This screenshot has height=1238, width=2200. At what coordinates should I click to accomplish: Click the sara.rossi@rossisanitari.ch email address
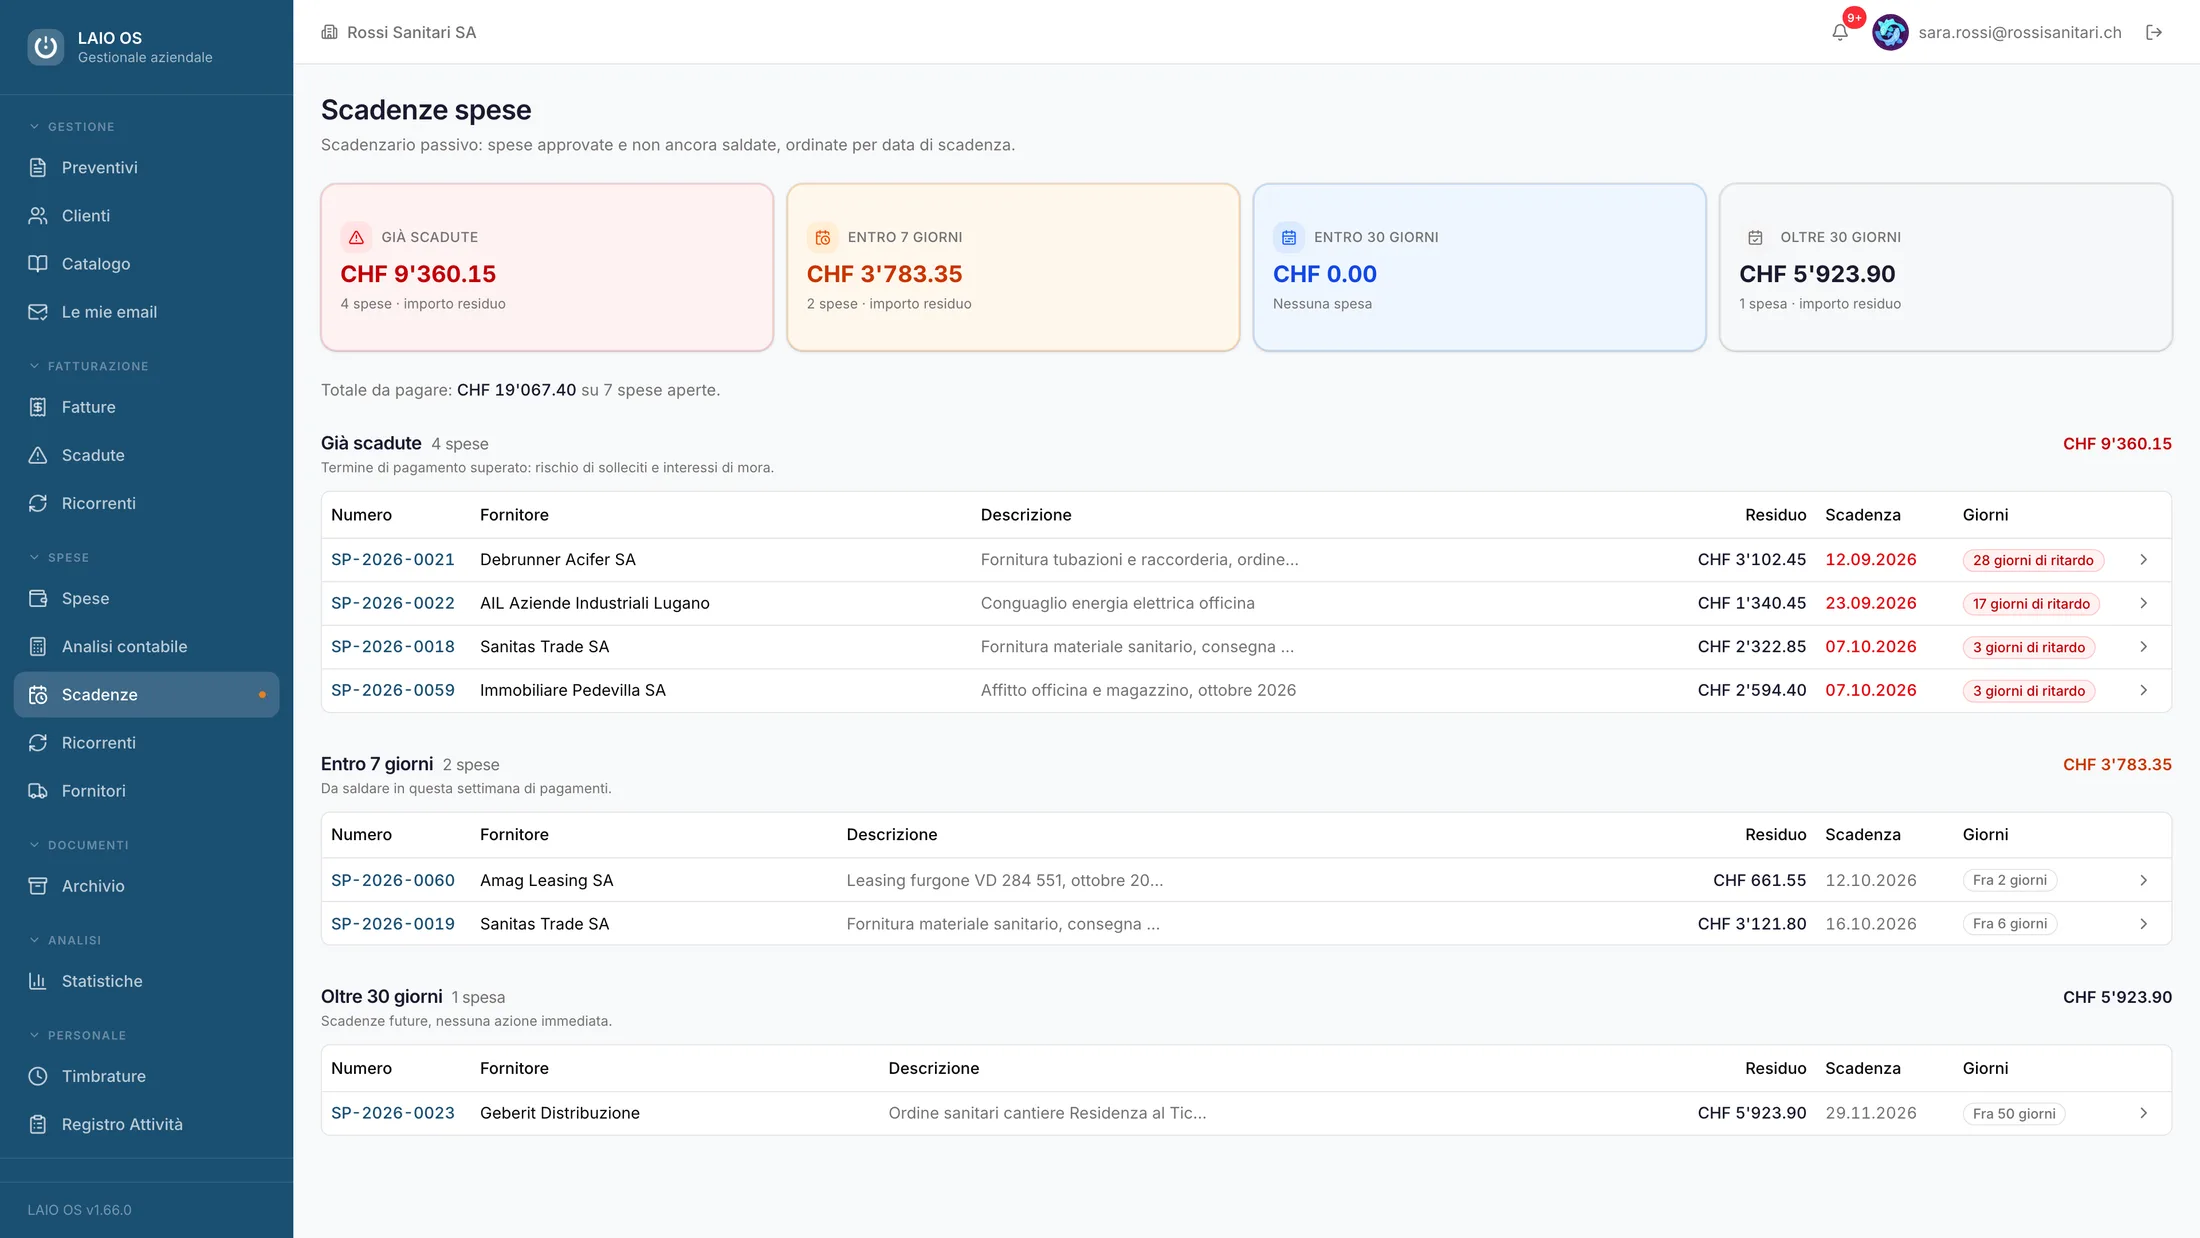(x=2019, y=32)
